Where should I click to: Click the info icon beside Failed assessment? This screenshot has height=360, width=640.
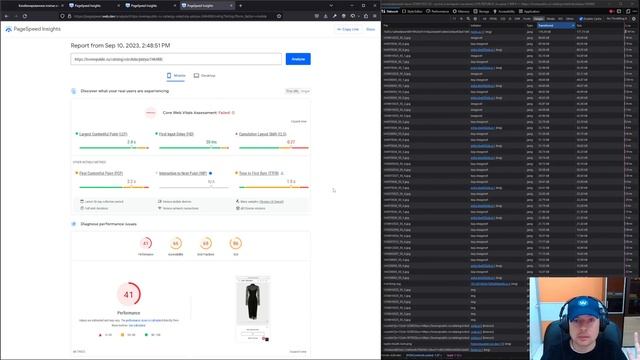[233, 113]
